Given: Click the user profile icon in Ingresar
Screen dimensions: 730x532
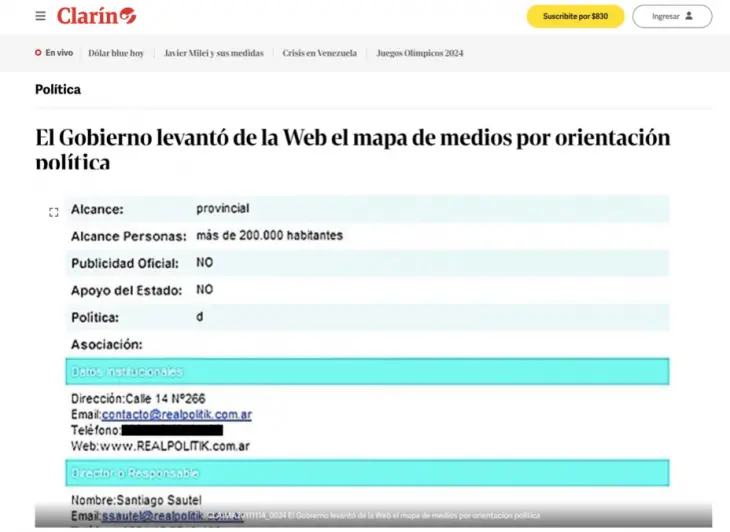Looking at the screenshot, I should 689,16.
